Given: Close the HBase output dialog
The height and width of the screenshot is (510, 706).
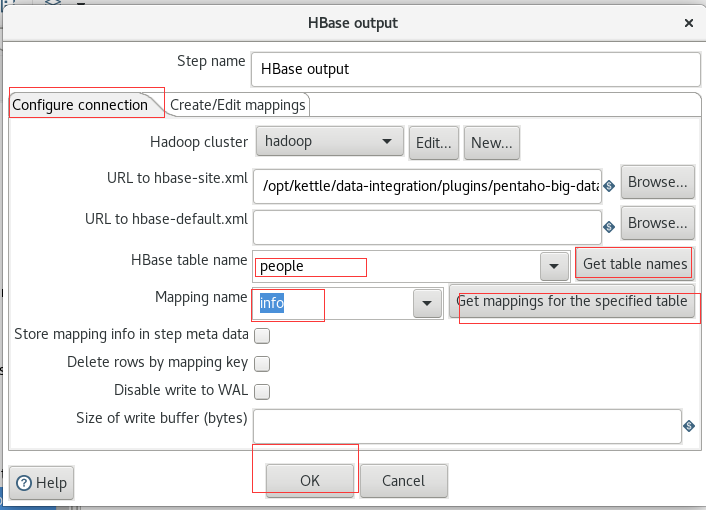Looking at the screenshot, I should coord(688,23).
